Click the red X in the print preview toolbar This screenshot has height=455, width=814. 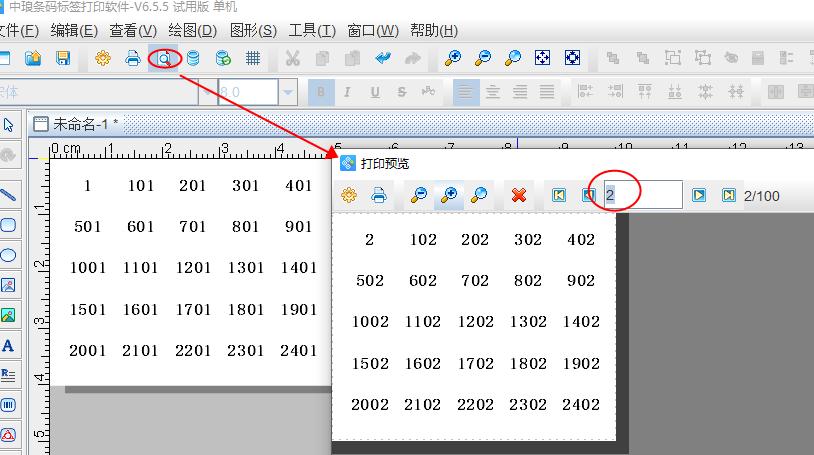pyautogui.click(x=518, y=195)
